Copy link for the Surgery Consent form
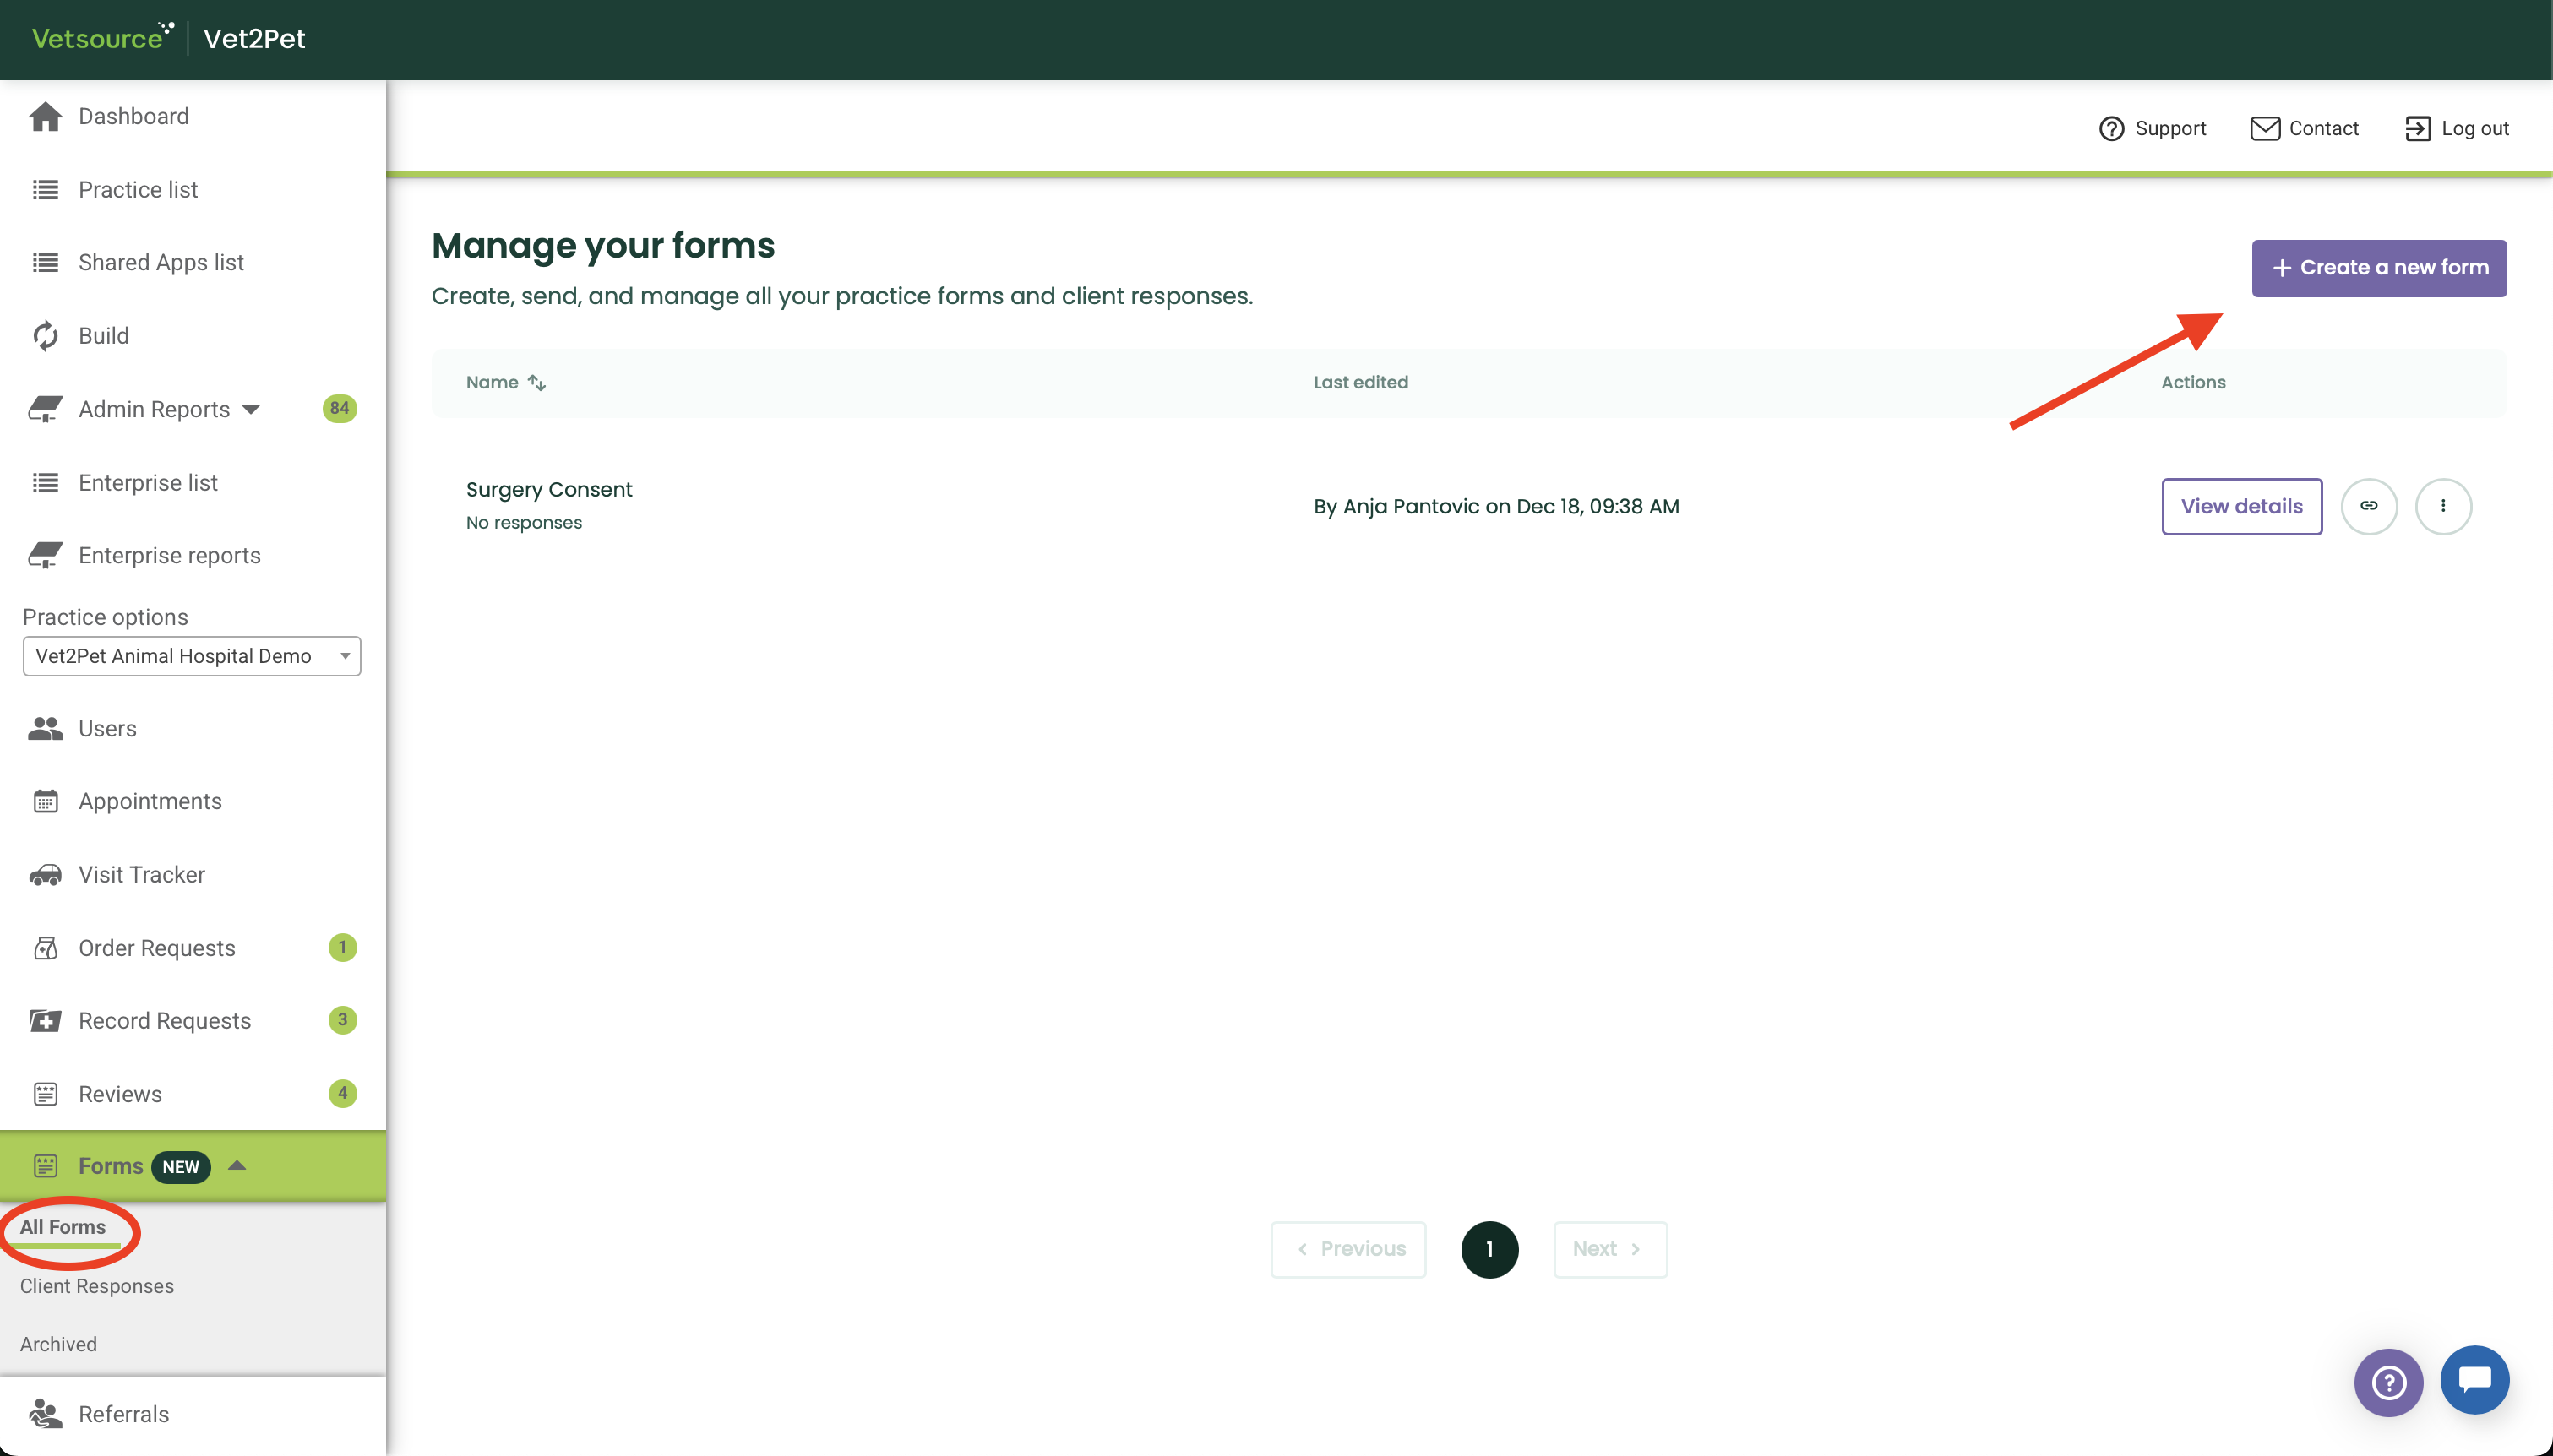 click(x=2368, y=506)
